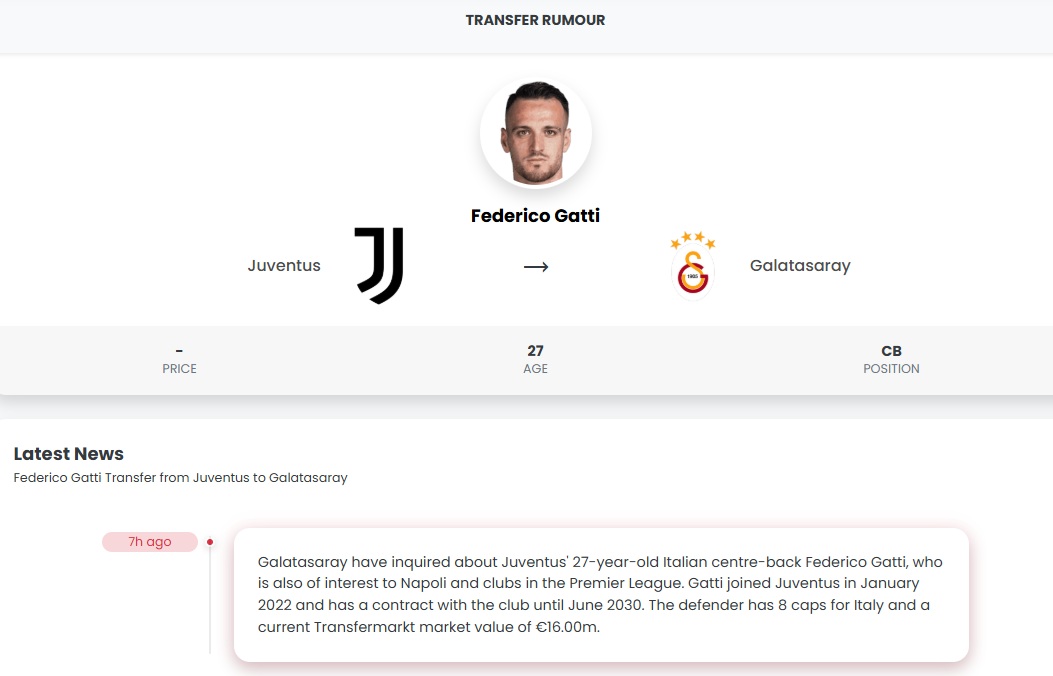1053x676 pixels.
Task: Click the PRICE label
Action: point(180,369)
